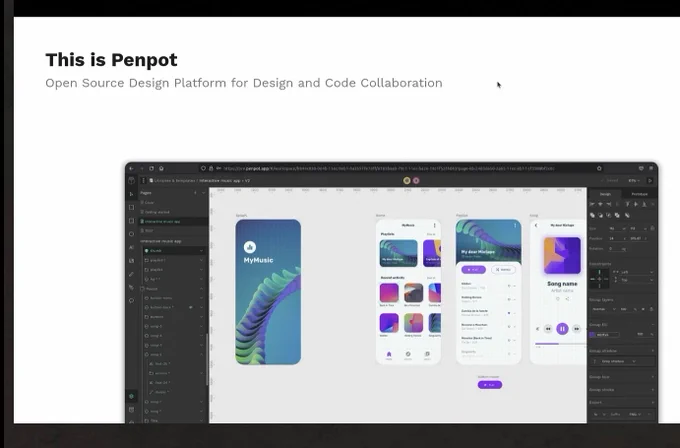Open the Normal blend mode dropdown
This screenshot has width=680, height=448.
(604, 309)
